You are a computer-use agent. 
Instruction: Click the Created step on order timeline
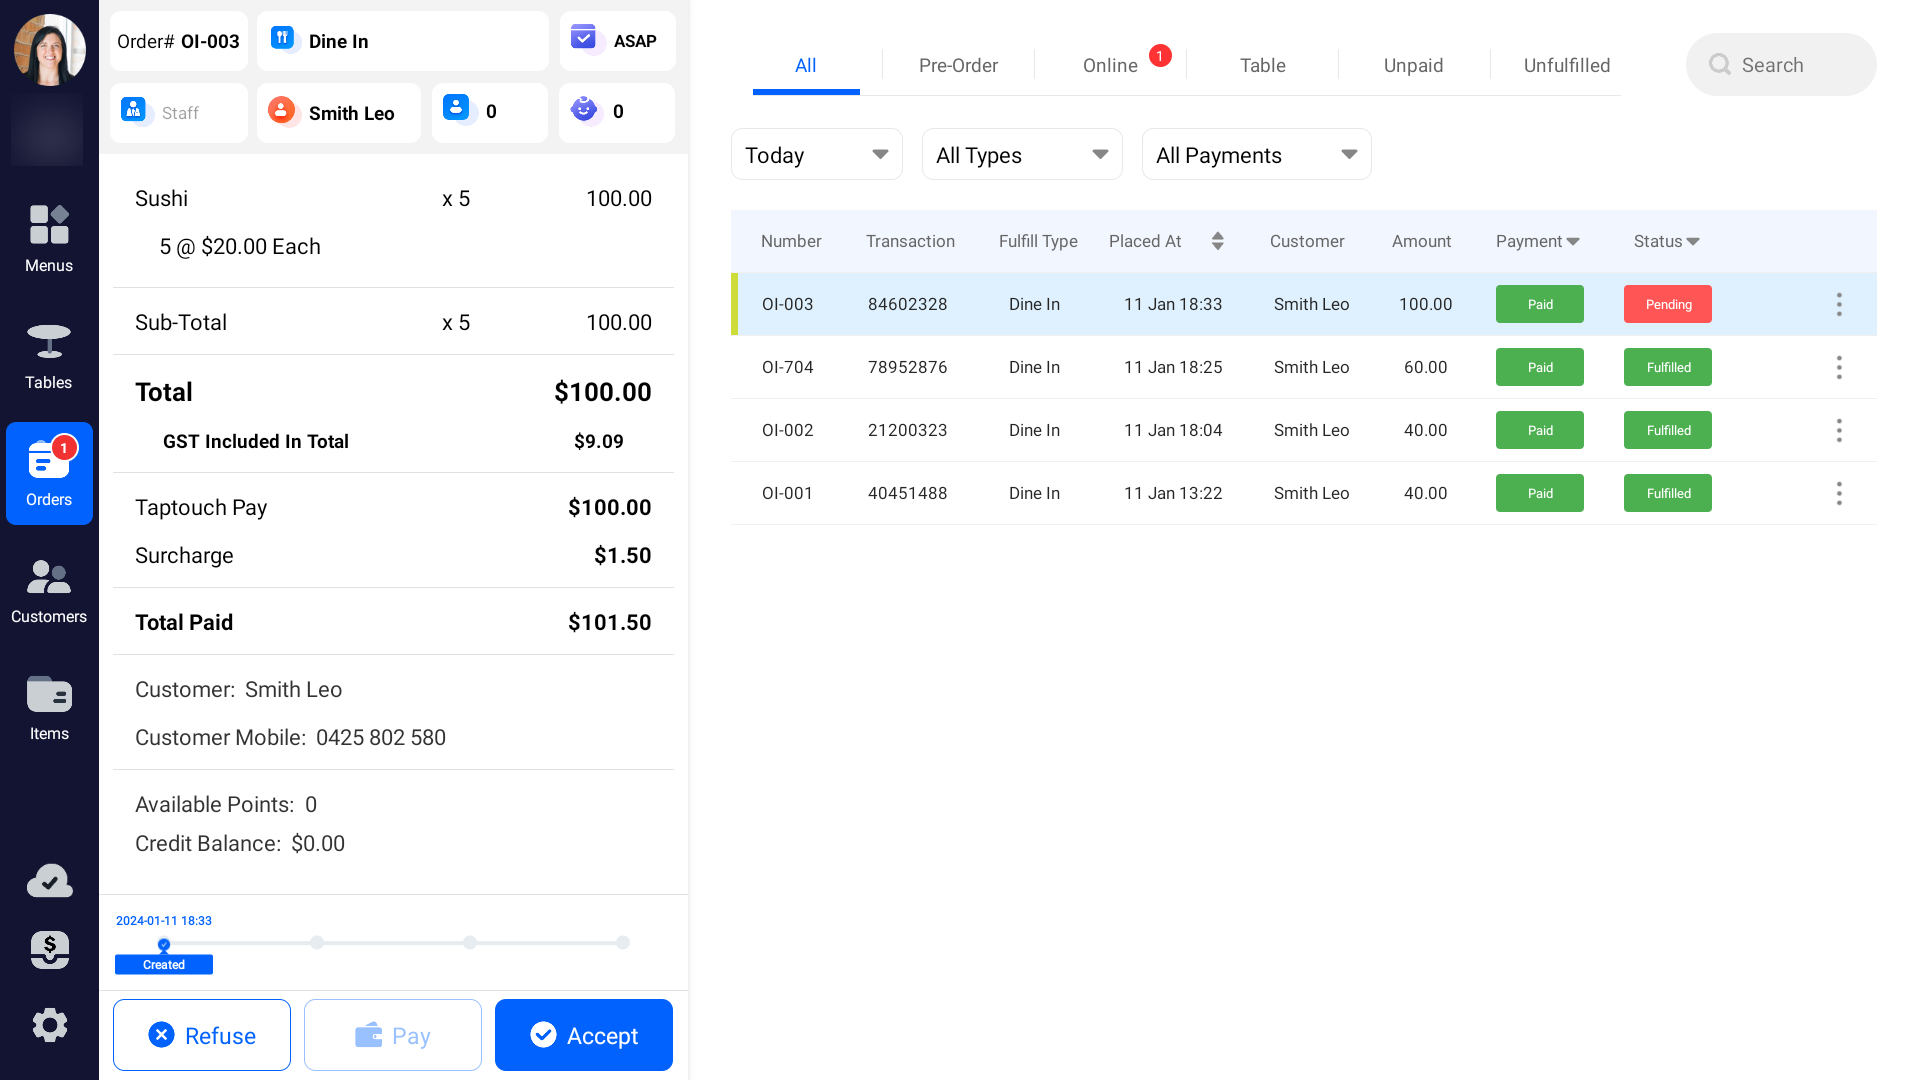164,964
